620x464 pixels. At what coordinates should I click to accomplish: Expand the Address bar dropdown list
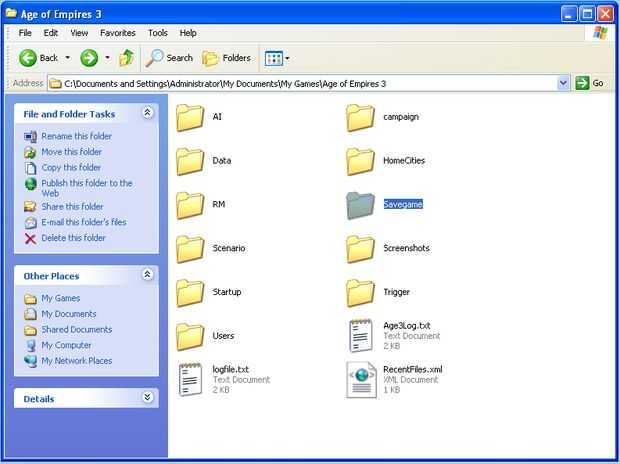(x=563, y=83)
